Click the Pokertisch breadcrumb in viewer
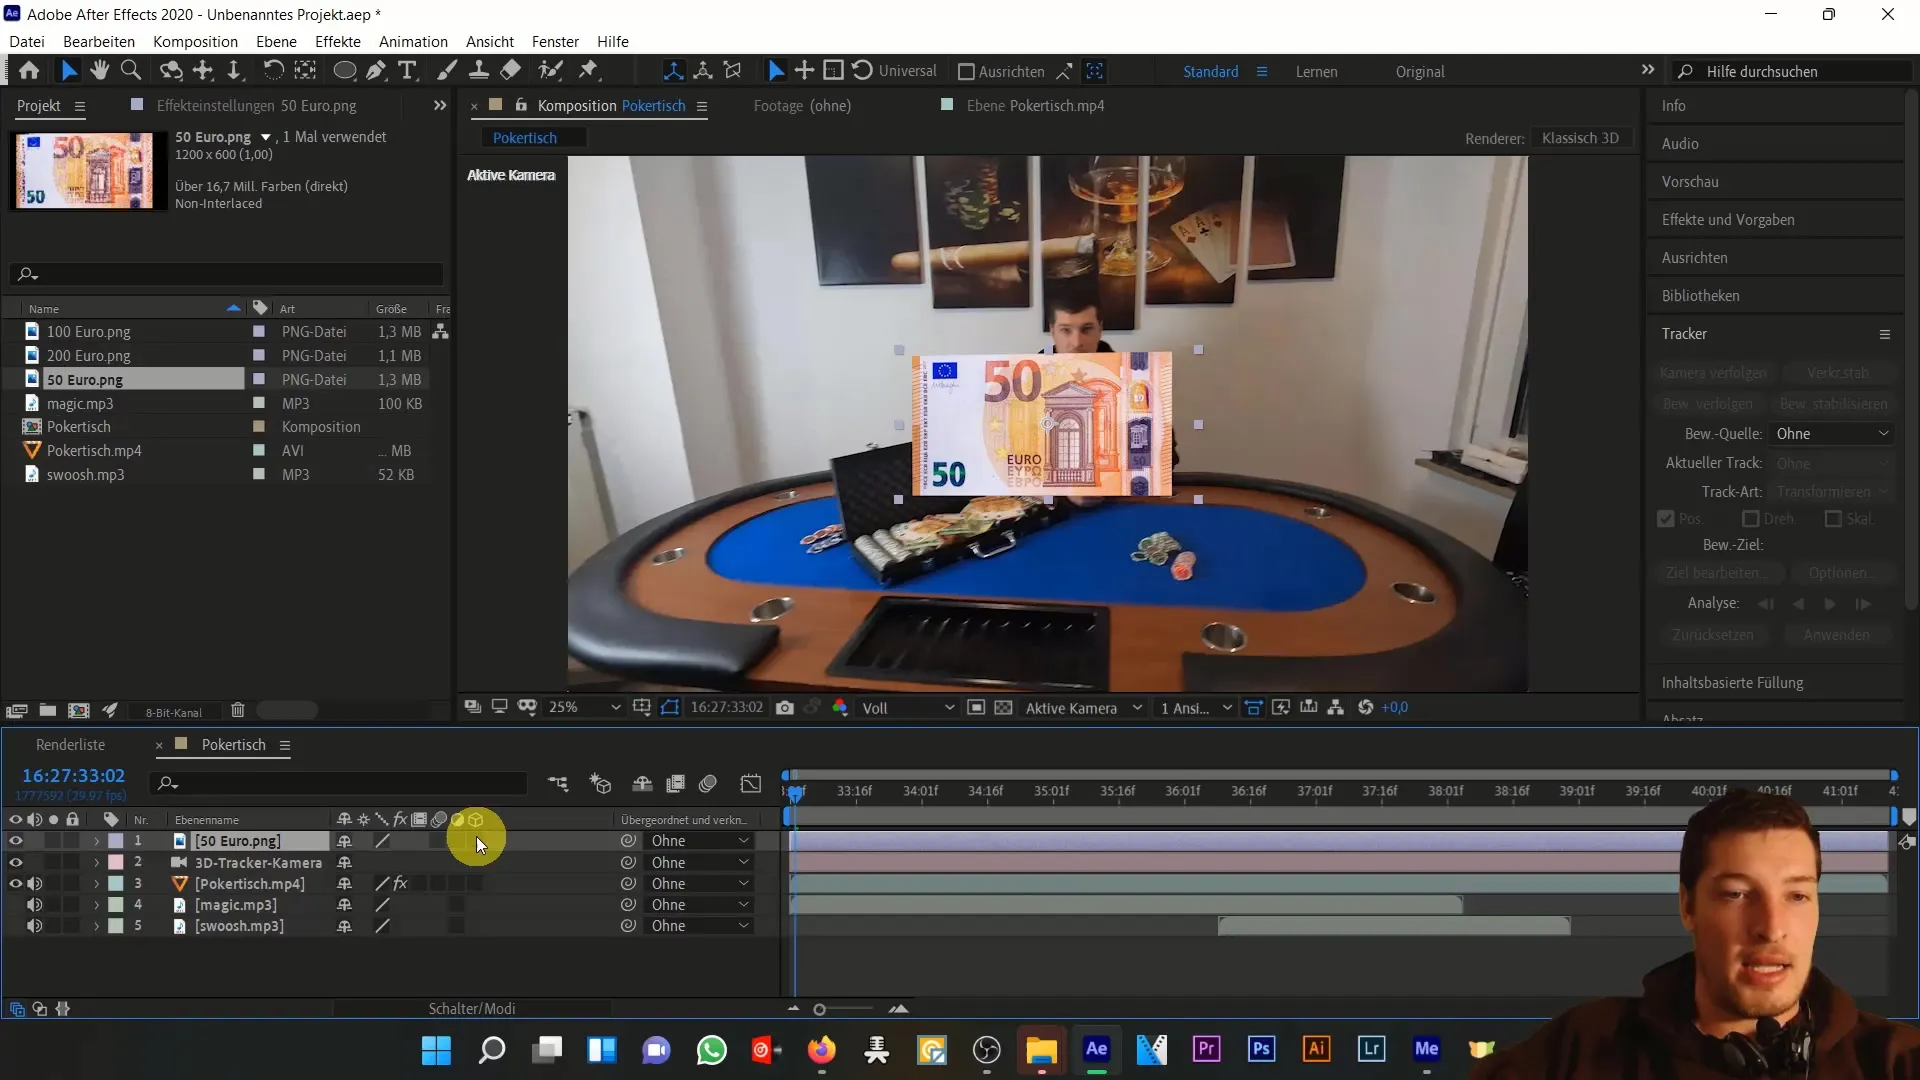This screenshot has width=1920, height=1080. tap(525, 138)
